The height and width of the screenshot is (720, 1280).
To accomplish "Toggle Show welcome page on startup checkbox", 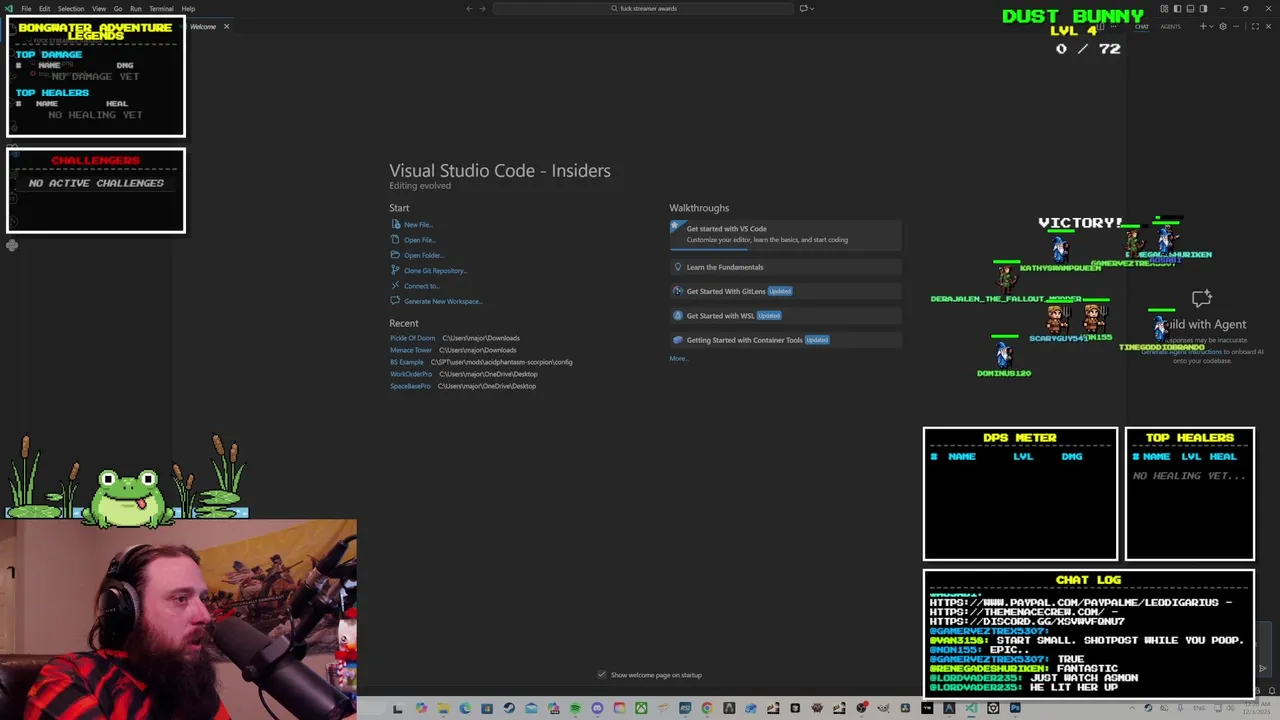I will point(602,675).
